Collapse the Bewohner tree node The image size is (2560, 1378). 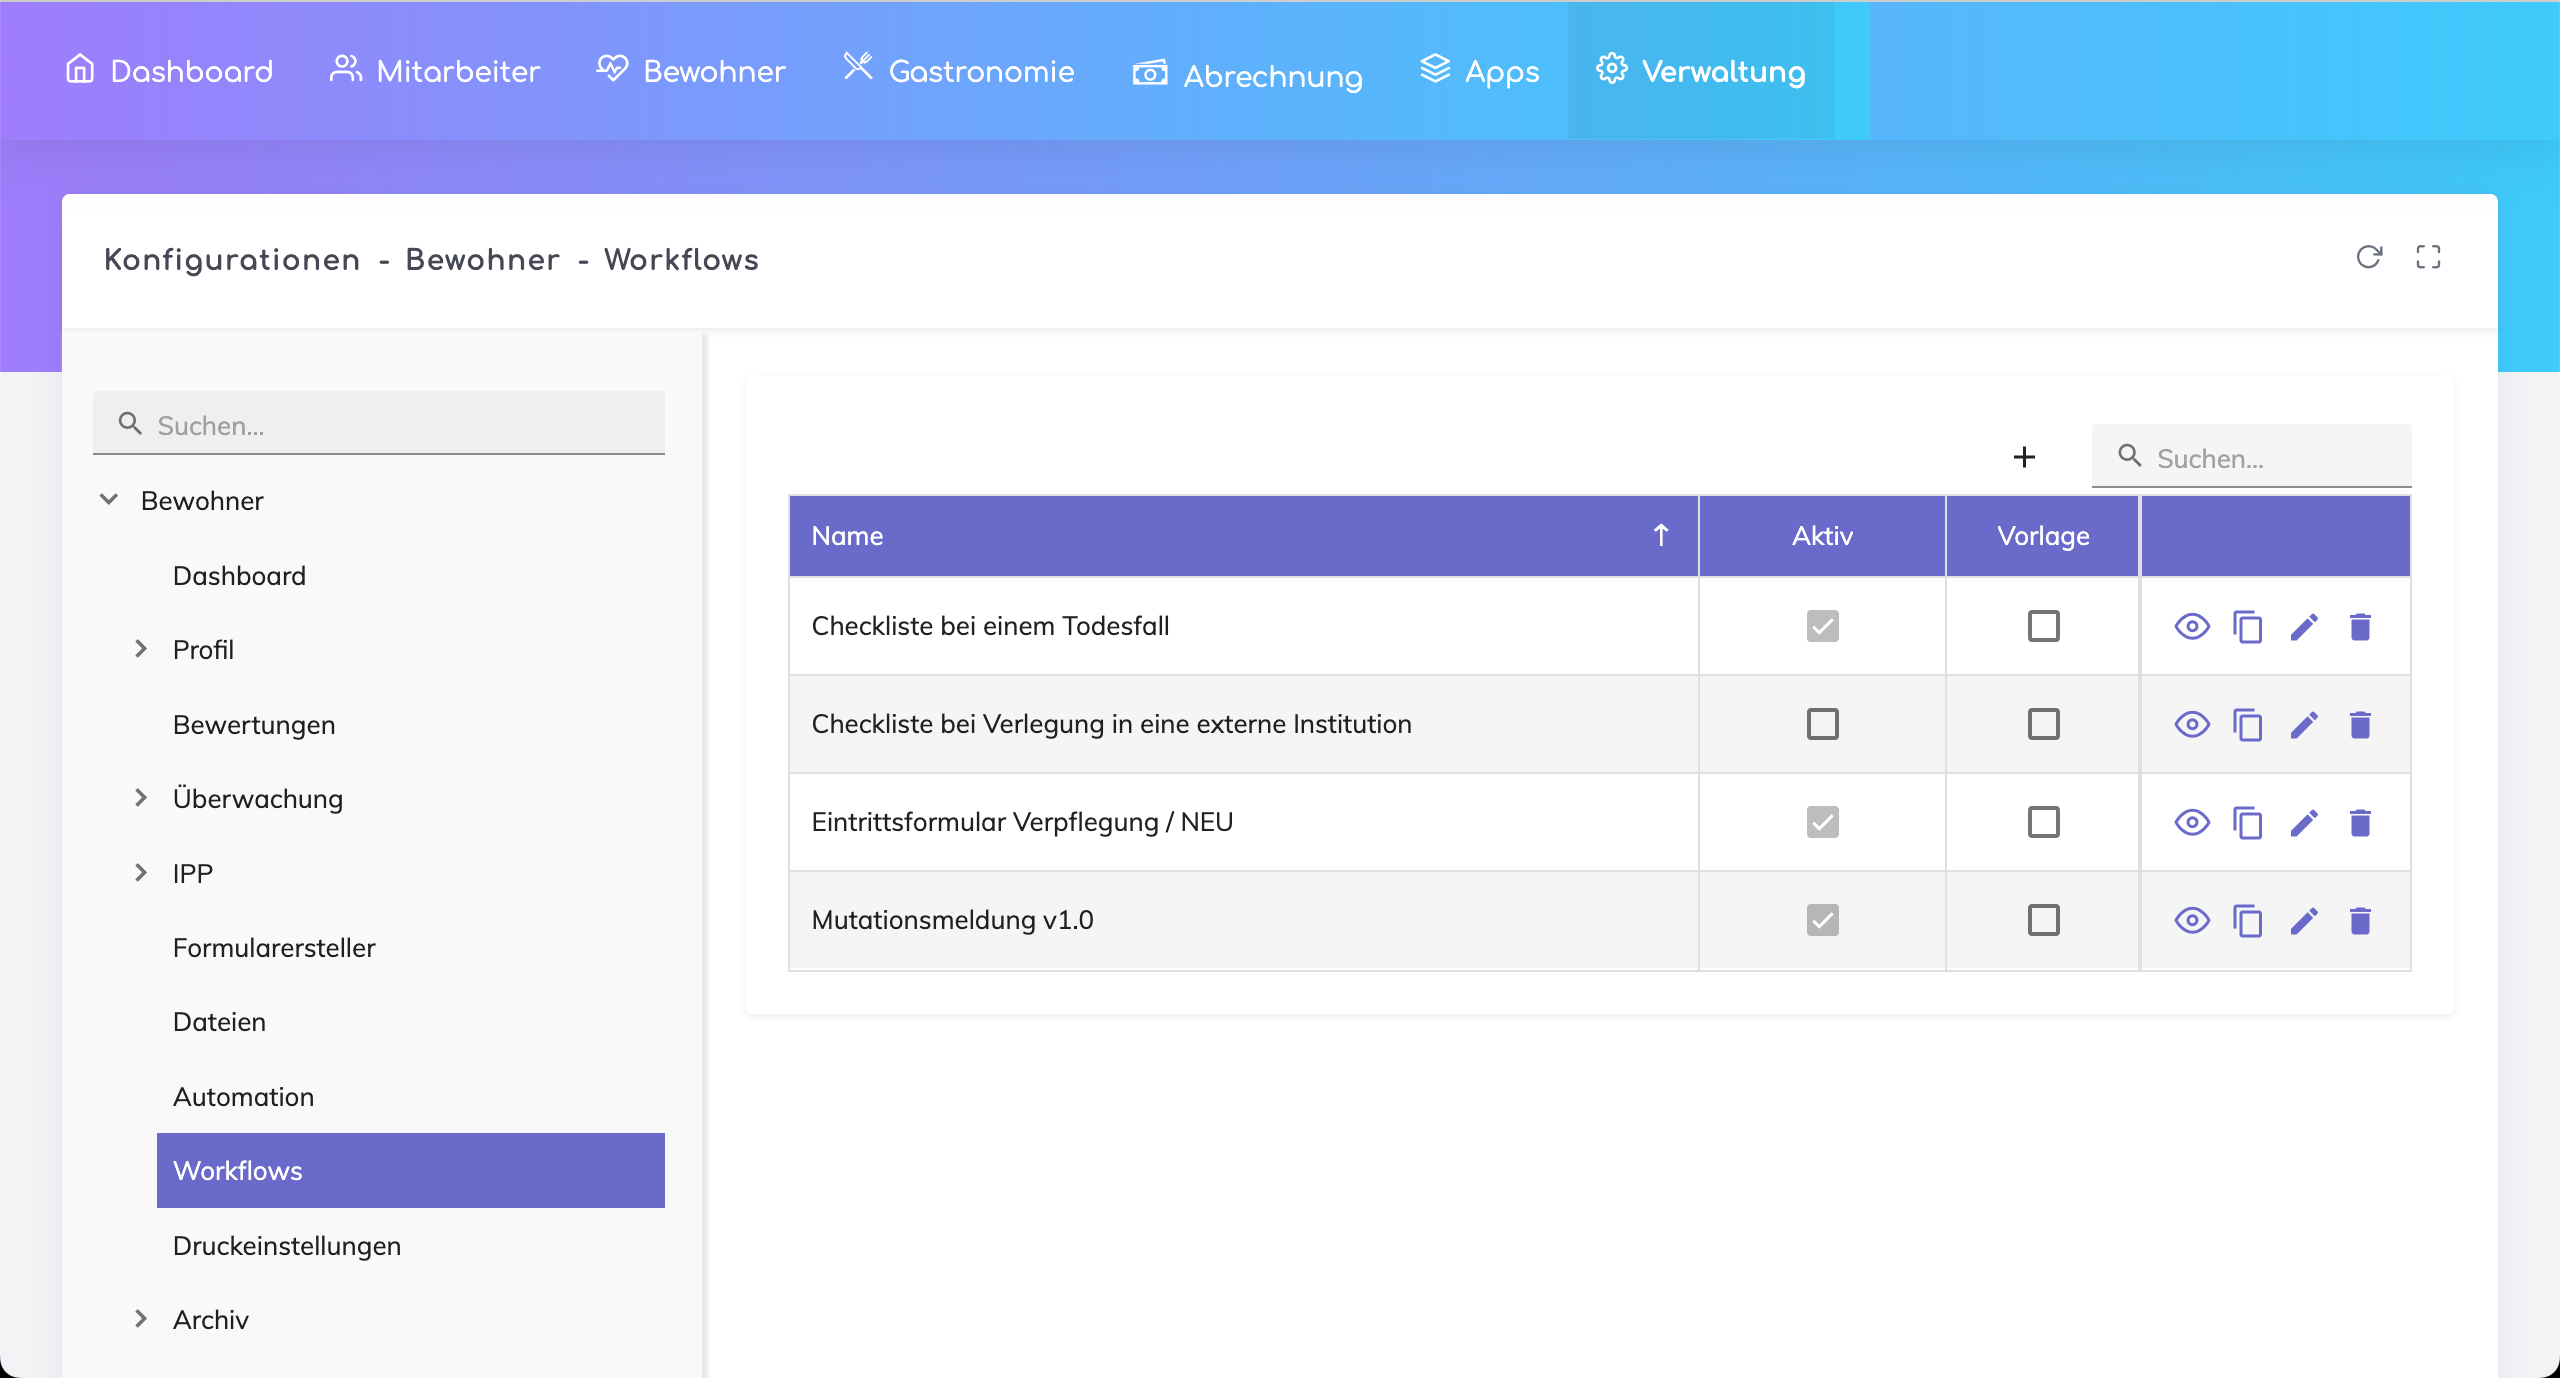click(x=109, y=499)
